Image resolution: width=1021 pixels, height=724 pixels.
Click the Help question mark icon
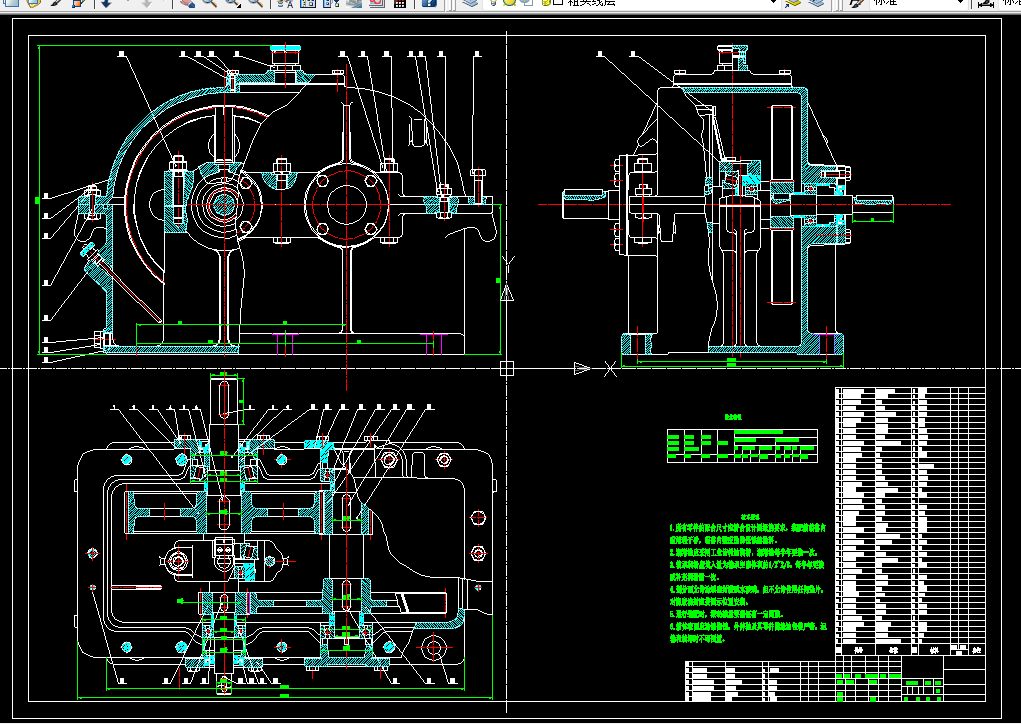(x=428, y=3)
